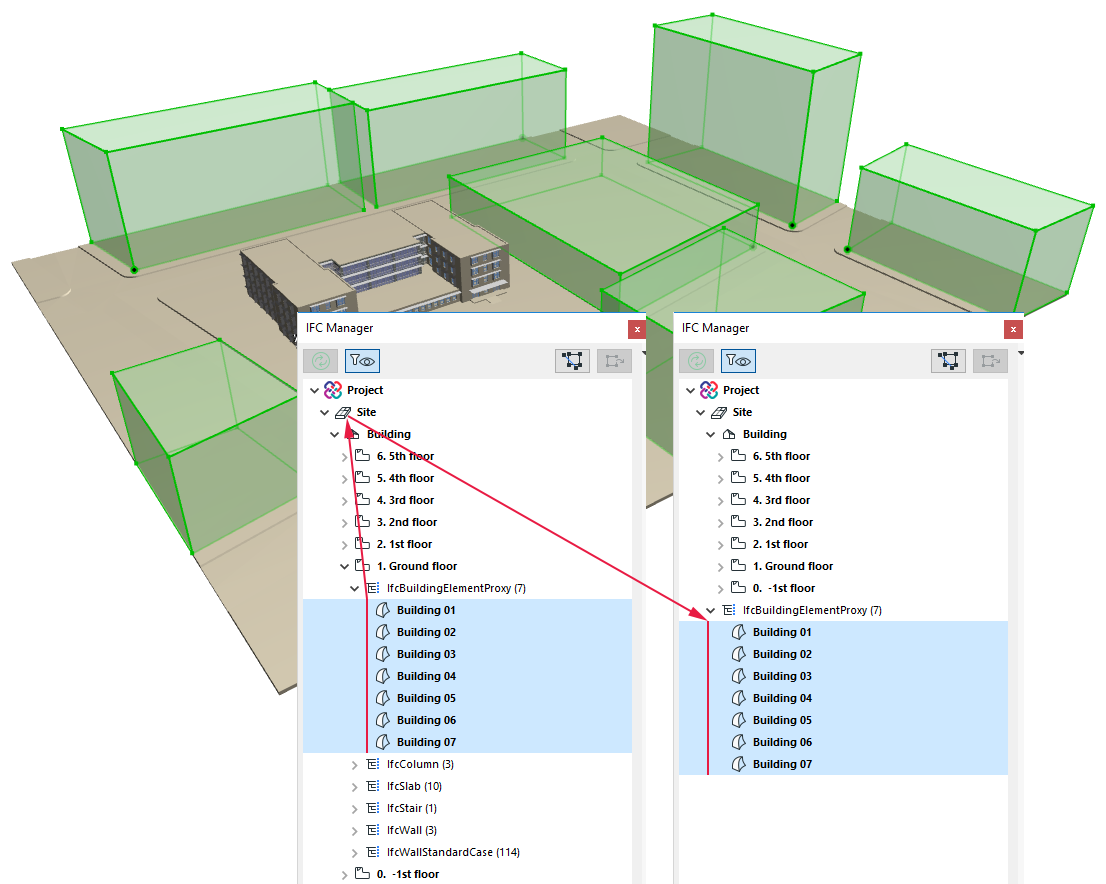Collapse 1. Ground floor in left IFC Manager
1106x884 pixels.
(x=344, y=567)
